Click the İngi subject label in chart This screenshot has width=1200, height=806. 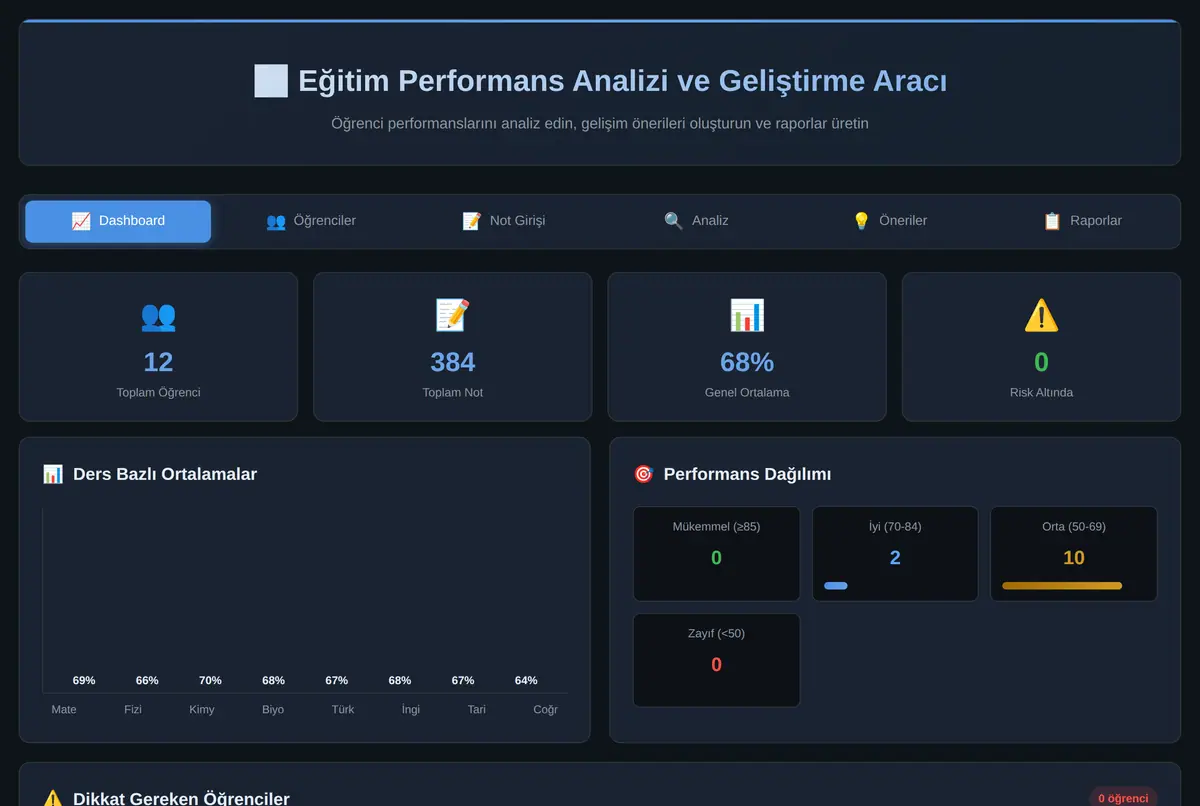pyautogui.click(x=411, y=709)
